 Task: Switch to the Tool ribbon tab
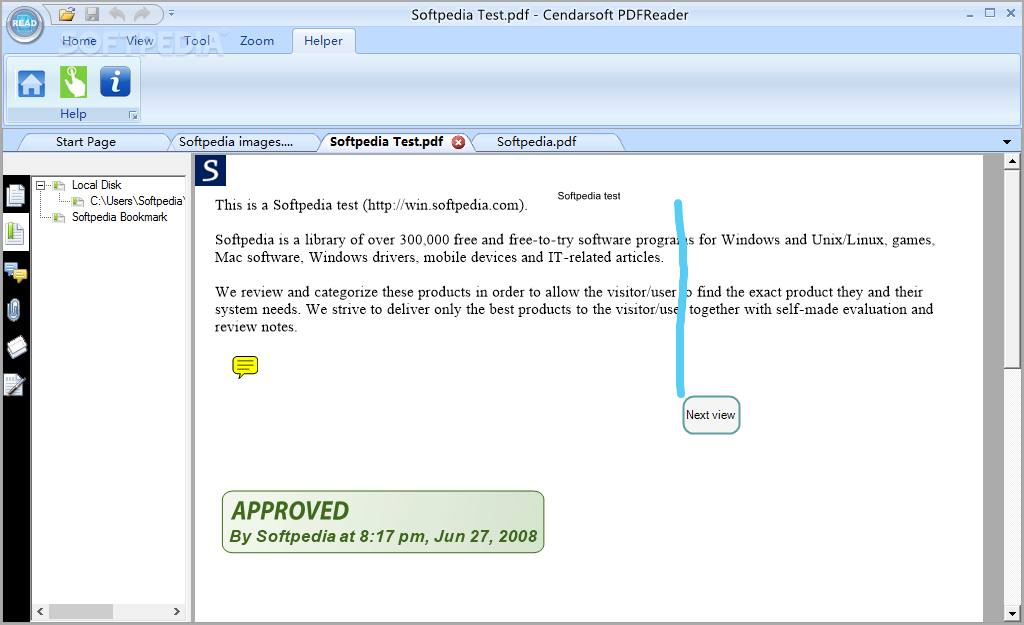197,40
